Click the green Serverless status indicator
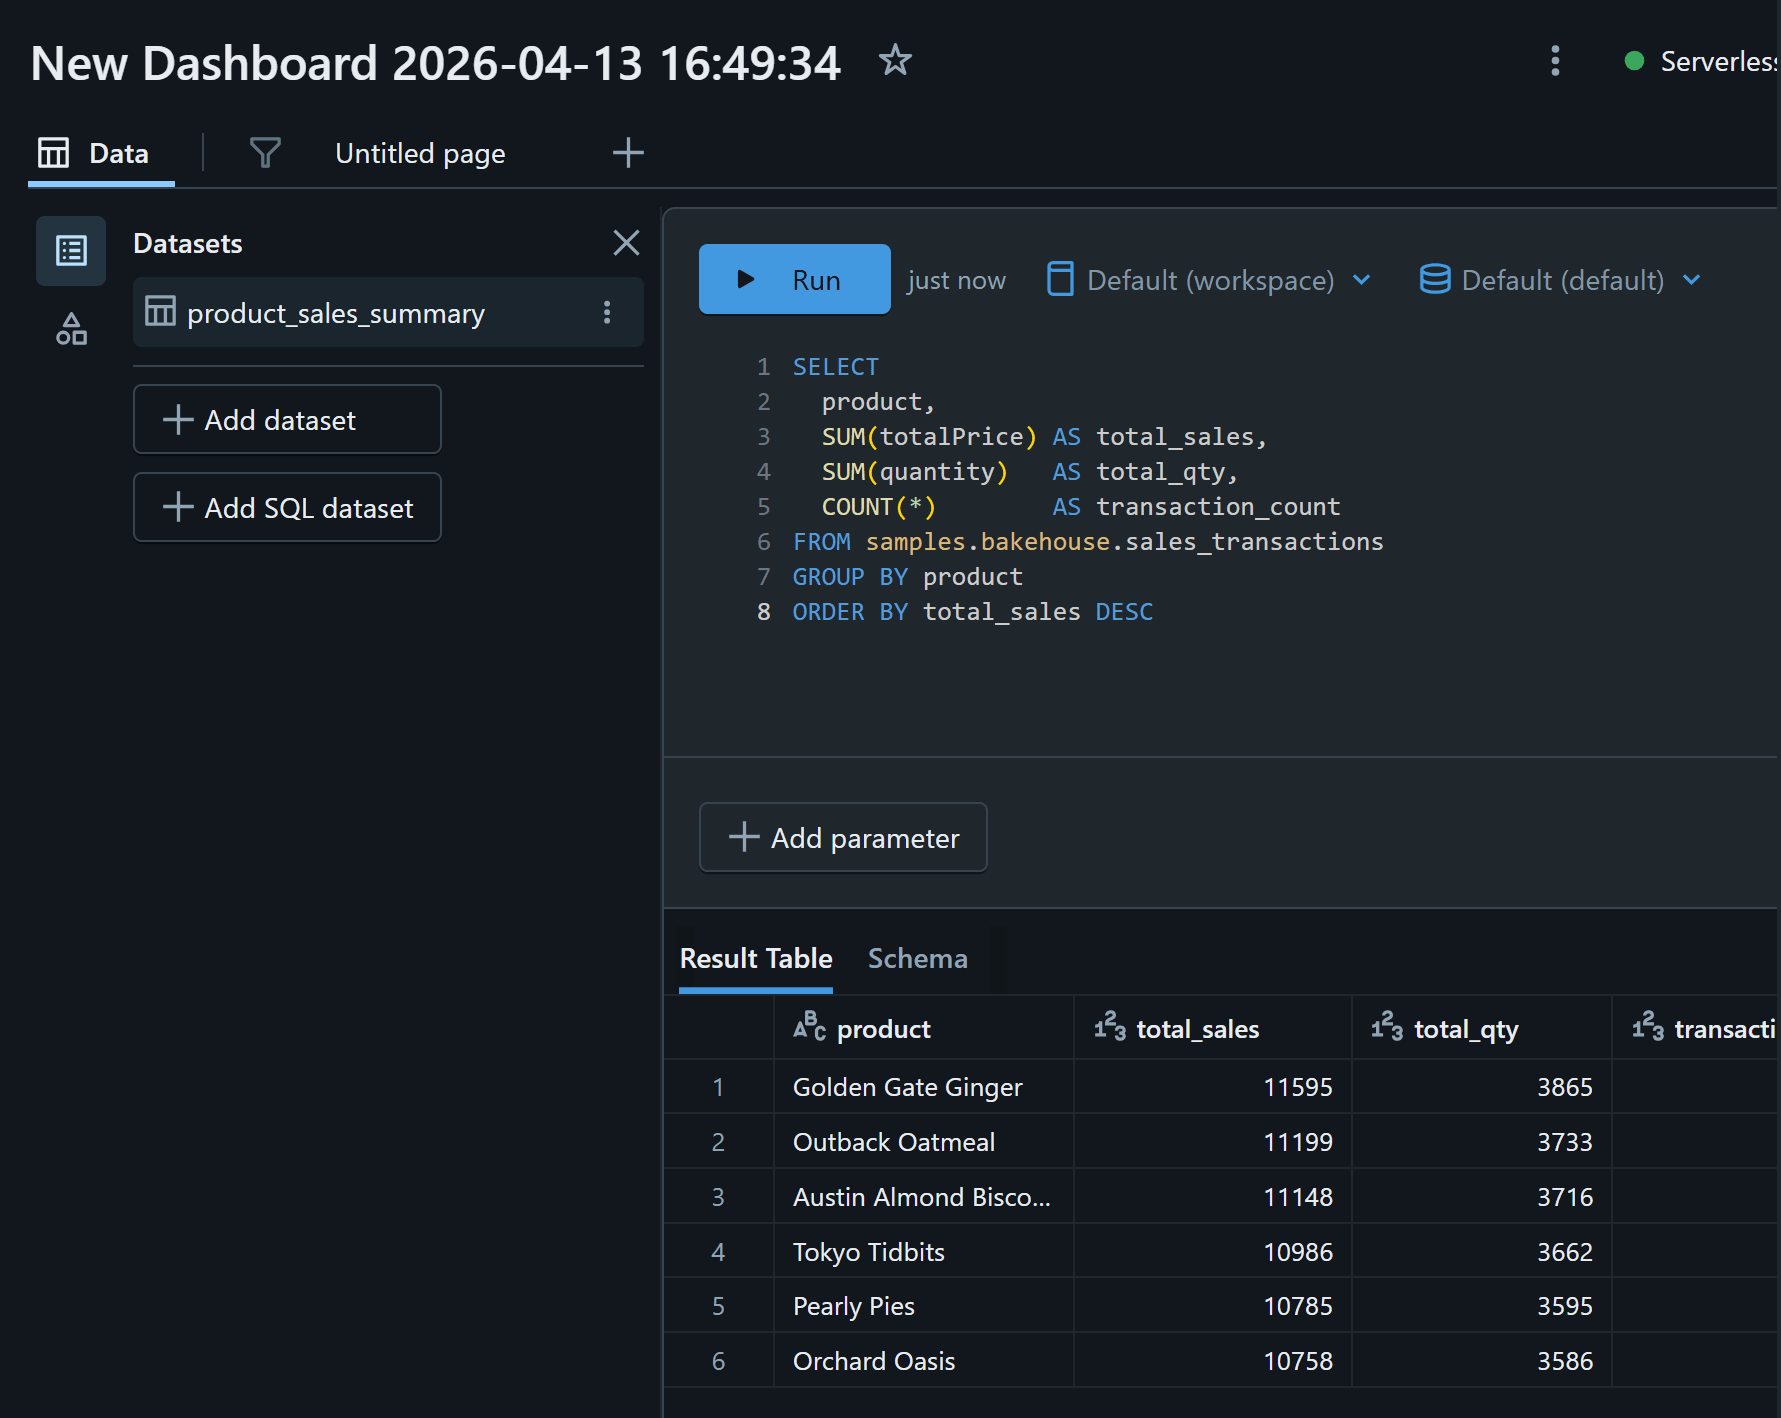The height and width of the screenshot is (1418, 1781). pos(1634,61)
